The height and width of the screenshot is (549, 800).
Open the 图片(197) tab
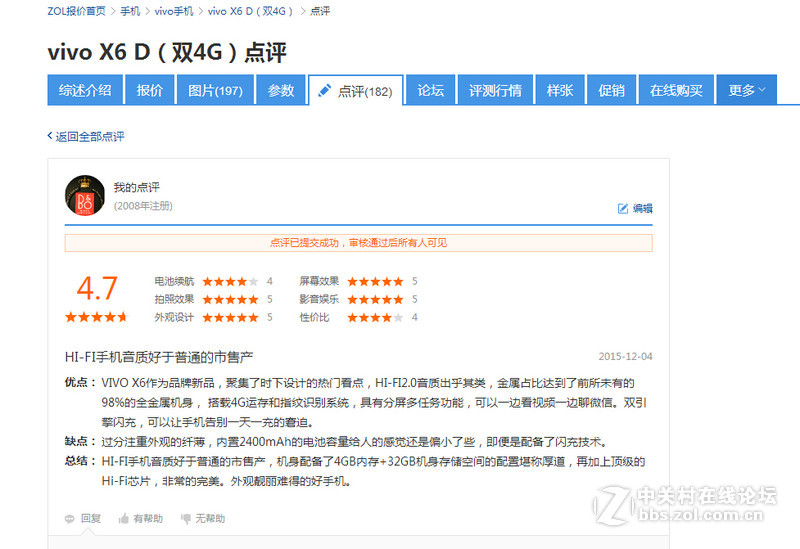click(x=215, y=90)
